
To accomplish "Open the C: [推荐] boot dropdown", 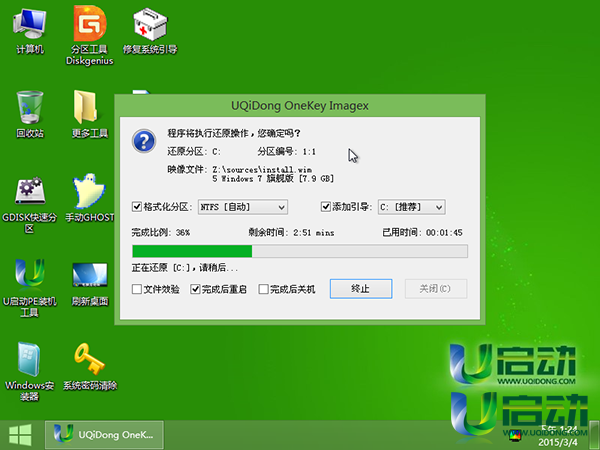I will point(412,207).
